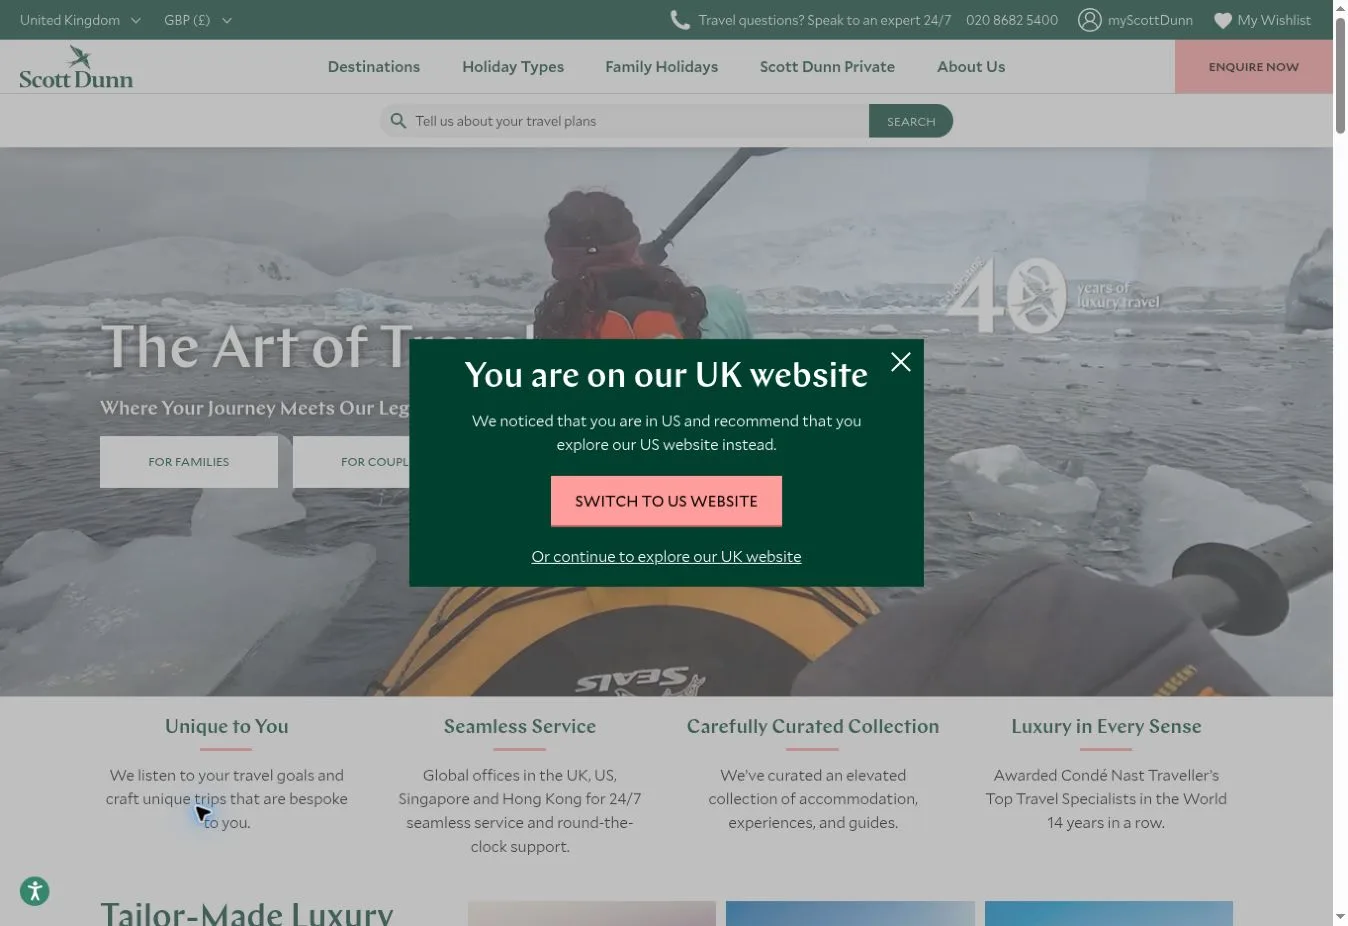
Task: Click the Unique to You heading
Action: [x=227, y=727]
